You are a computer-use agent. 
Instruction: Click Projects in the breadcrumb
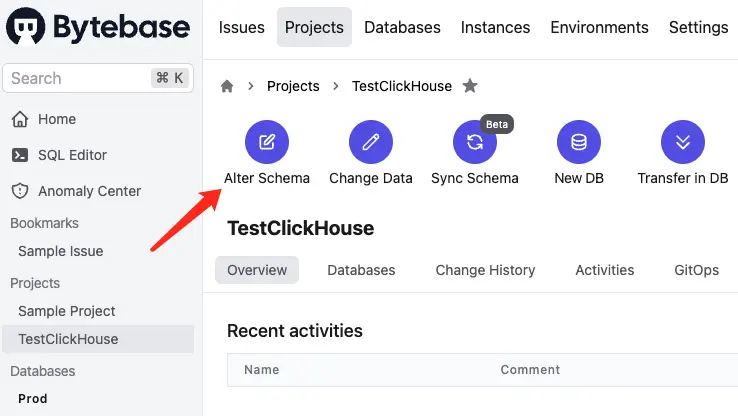[293, 86]
